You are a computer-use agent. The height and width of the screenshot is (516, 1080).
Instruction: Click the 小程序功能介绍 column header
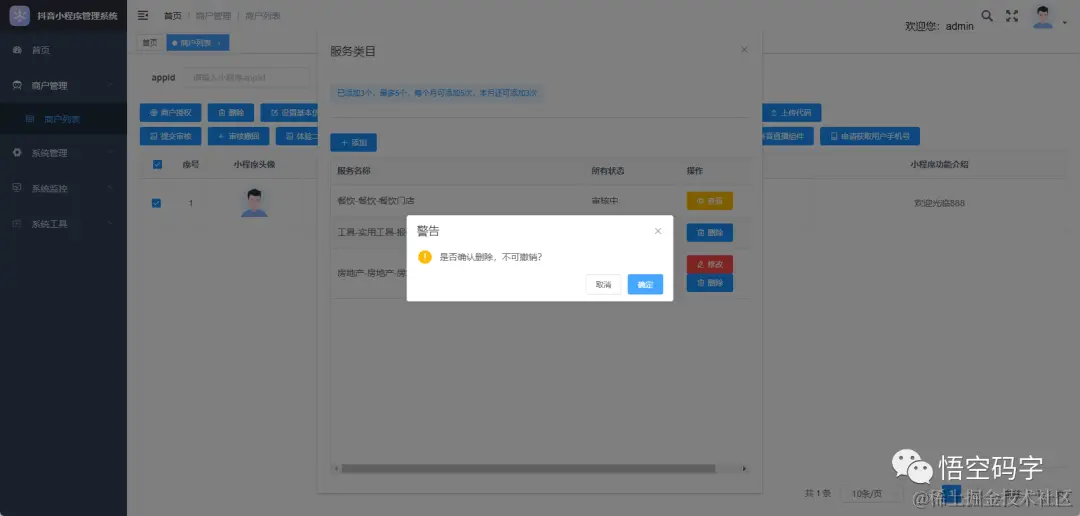939,165
